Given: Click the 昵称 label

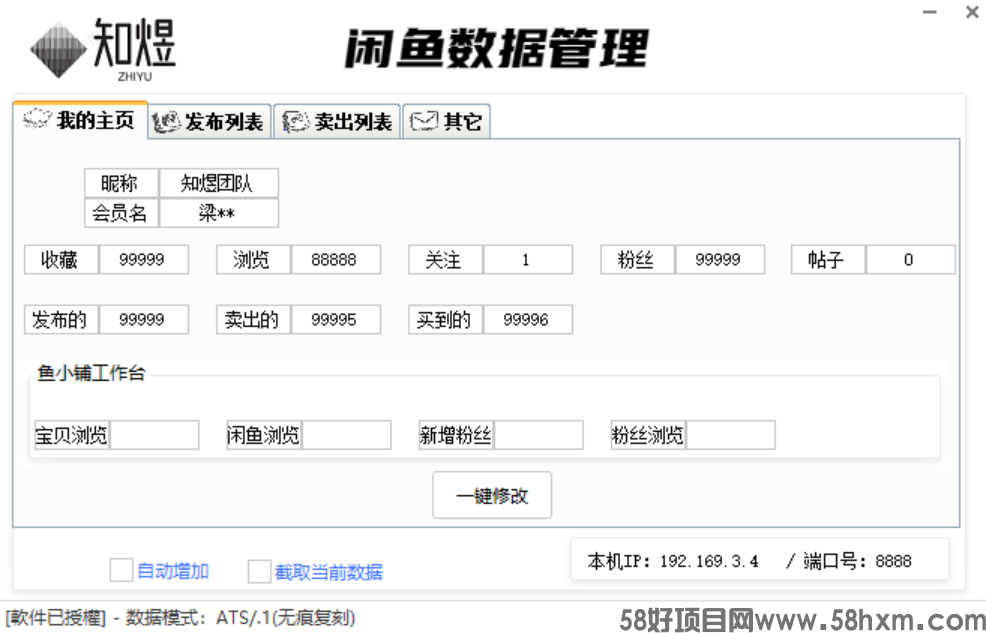Looking at the screenshot, I should [121, 184].
